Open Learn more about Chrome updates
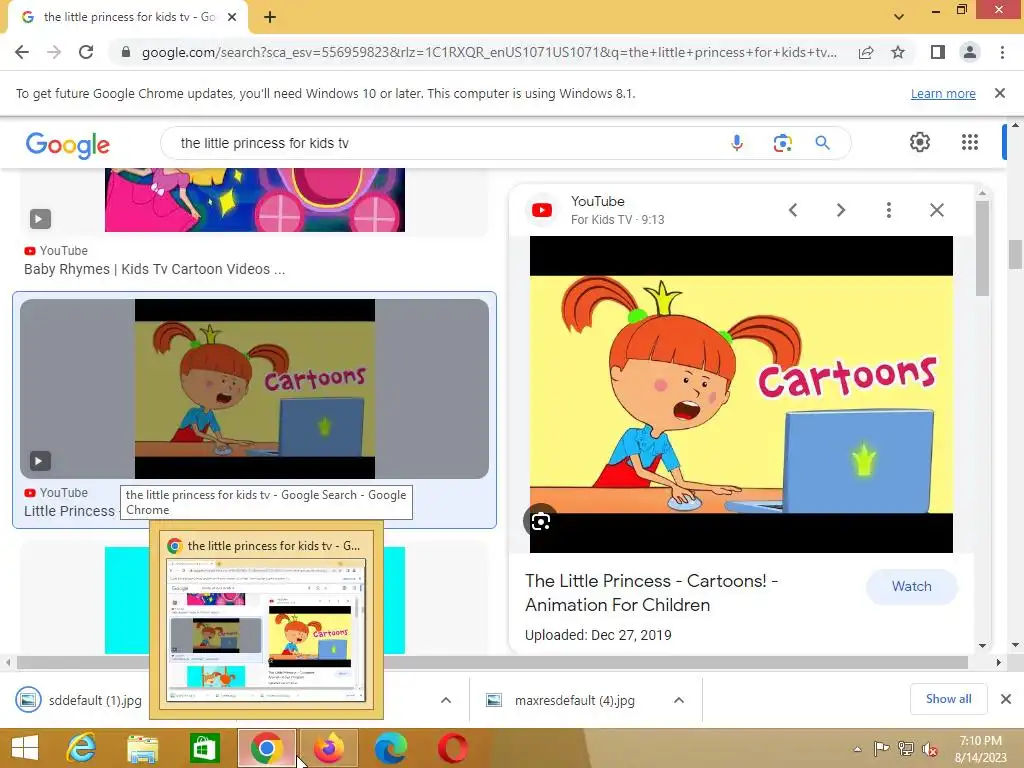 tap(943, 94)
